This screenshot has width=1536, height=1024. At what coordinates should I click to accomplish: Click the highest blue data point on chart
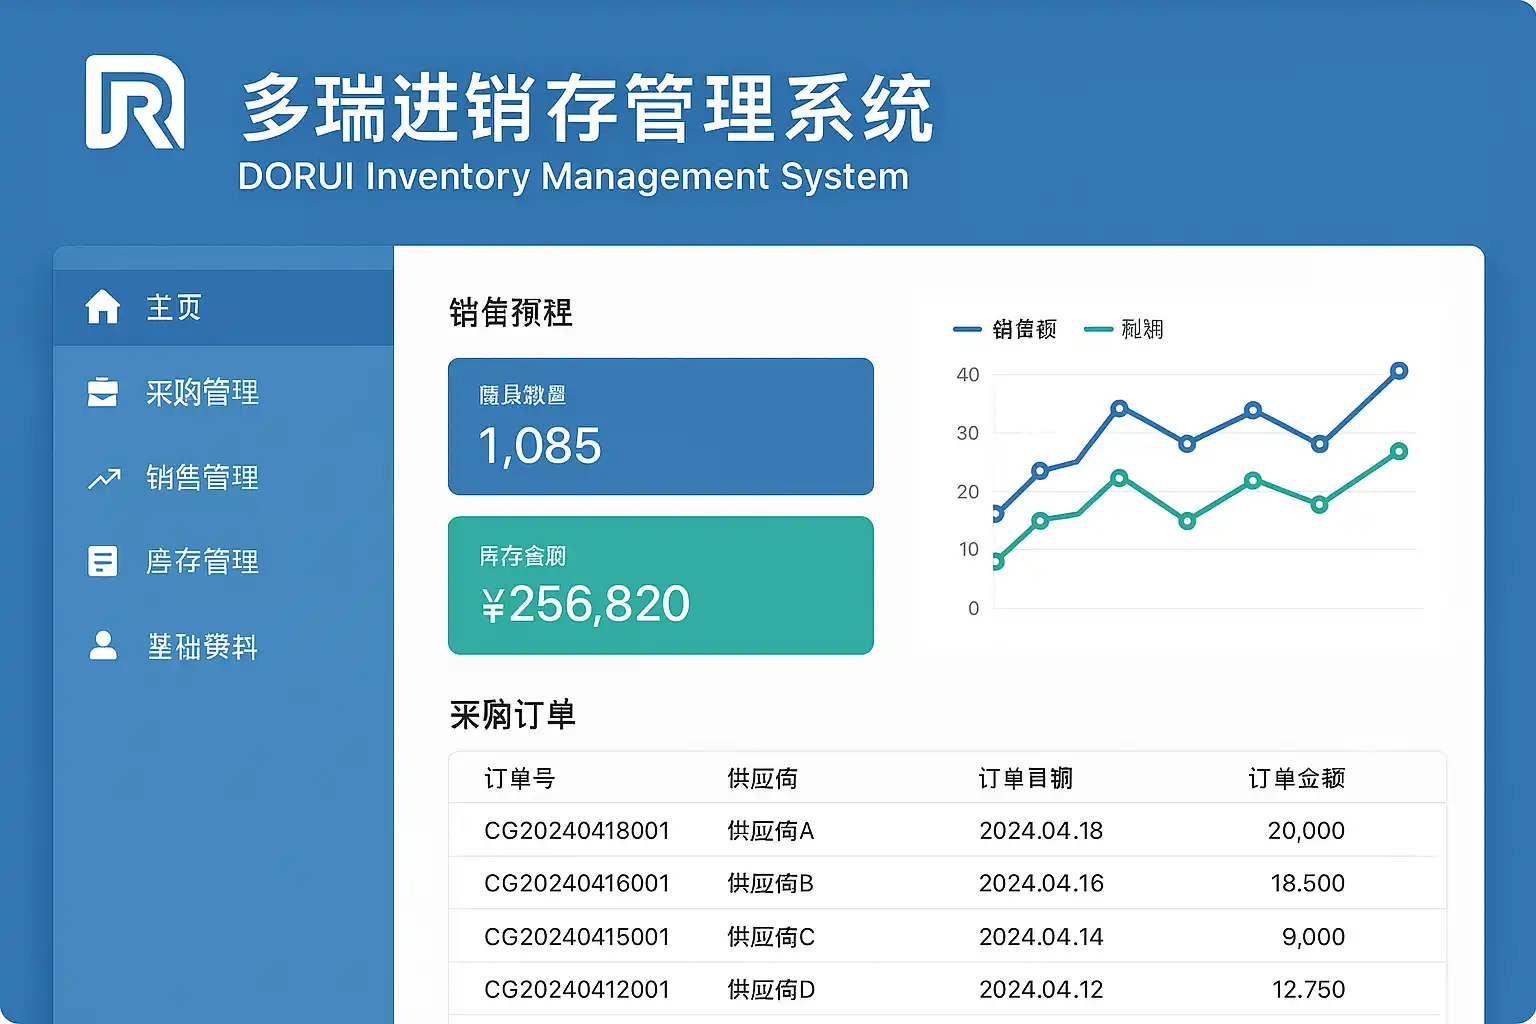tap(1399, 371)
